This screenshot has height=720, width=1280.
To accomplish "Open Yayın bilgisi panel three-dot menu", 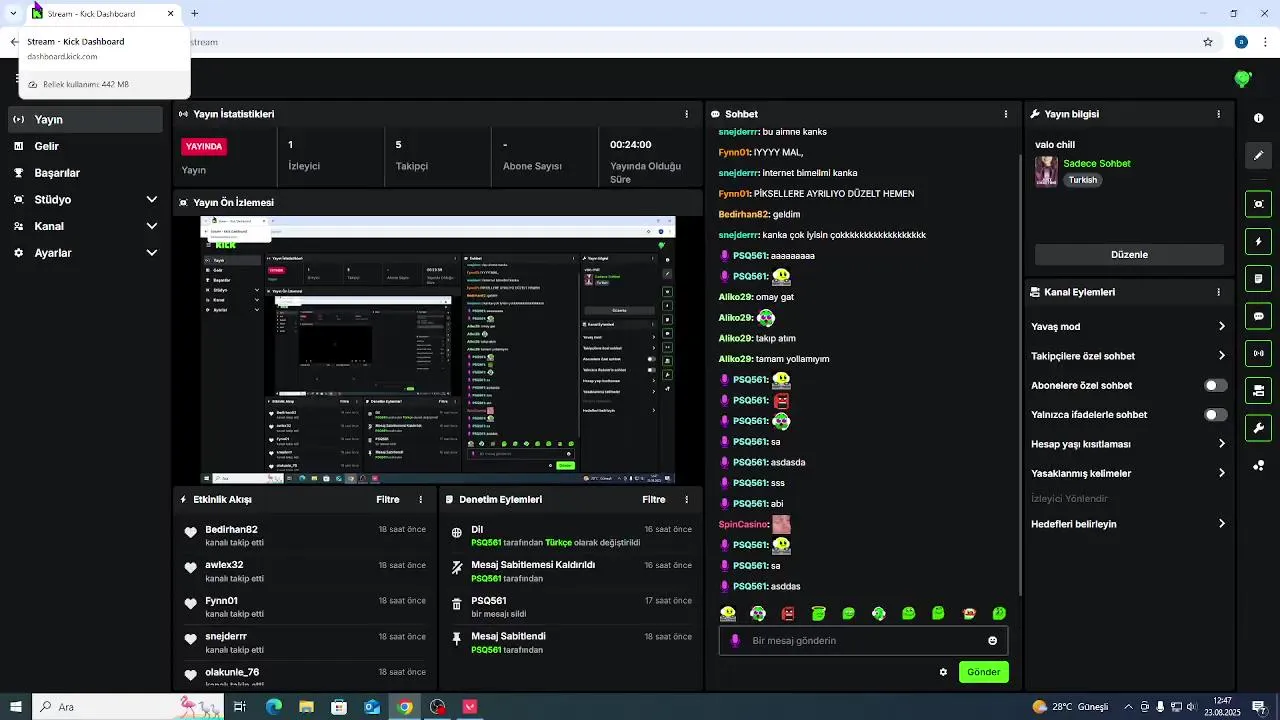I will pyautogui.click(x=1218, y=114).
